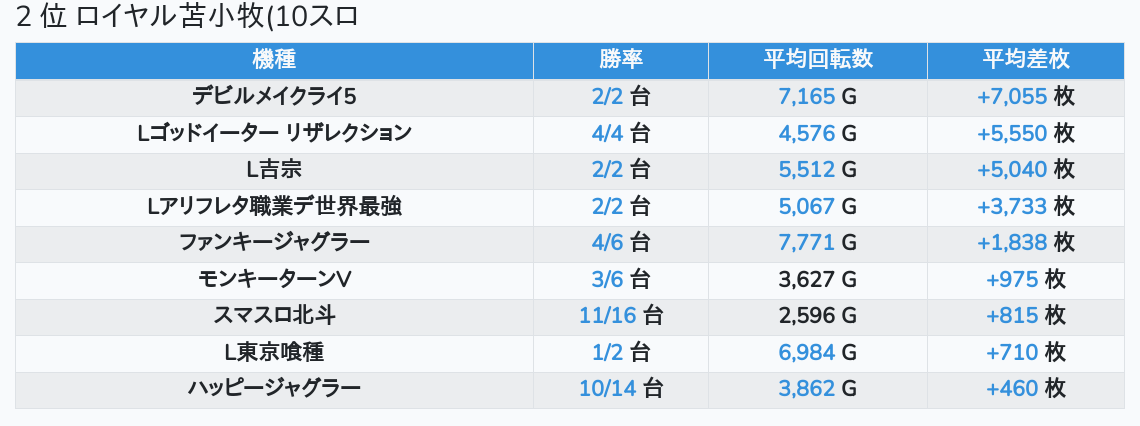Select the +7,055 average difference value
This screenshot has width=1140, height=426.
tap(1012, 97)
